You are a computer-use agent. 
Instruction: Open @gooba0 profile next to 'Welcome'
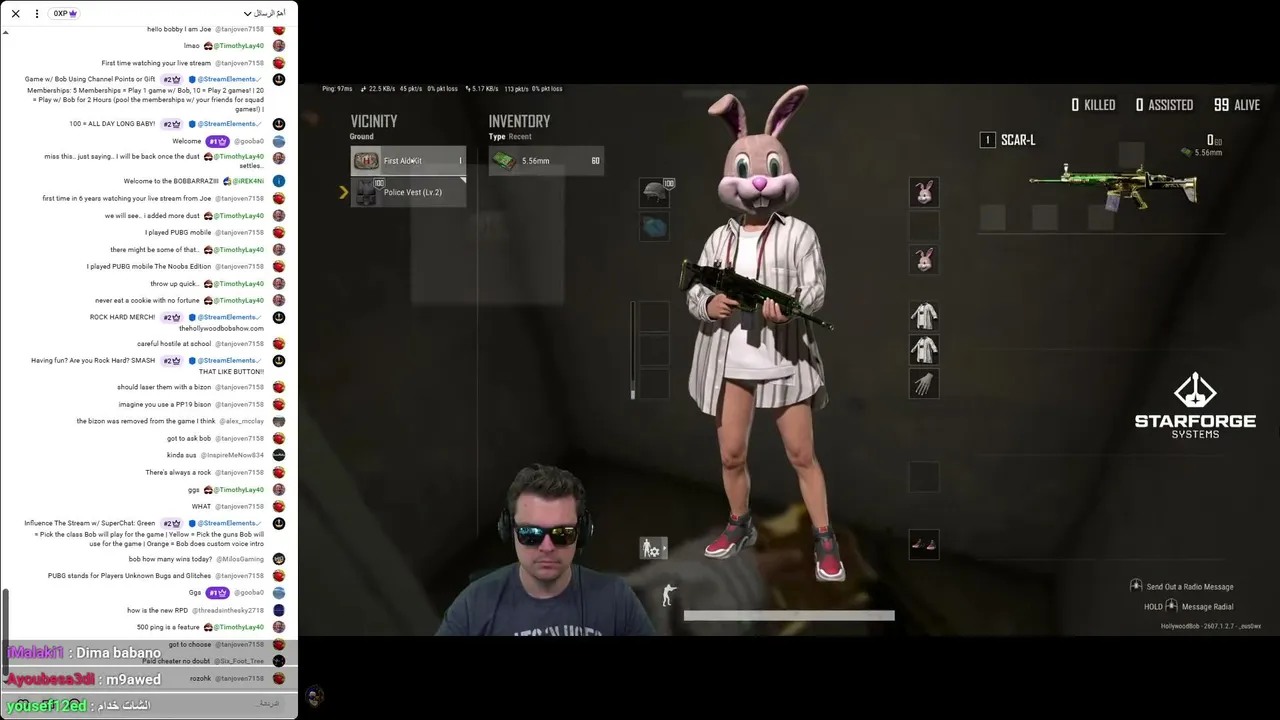(x=249, y=142)
